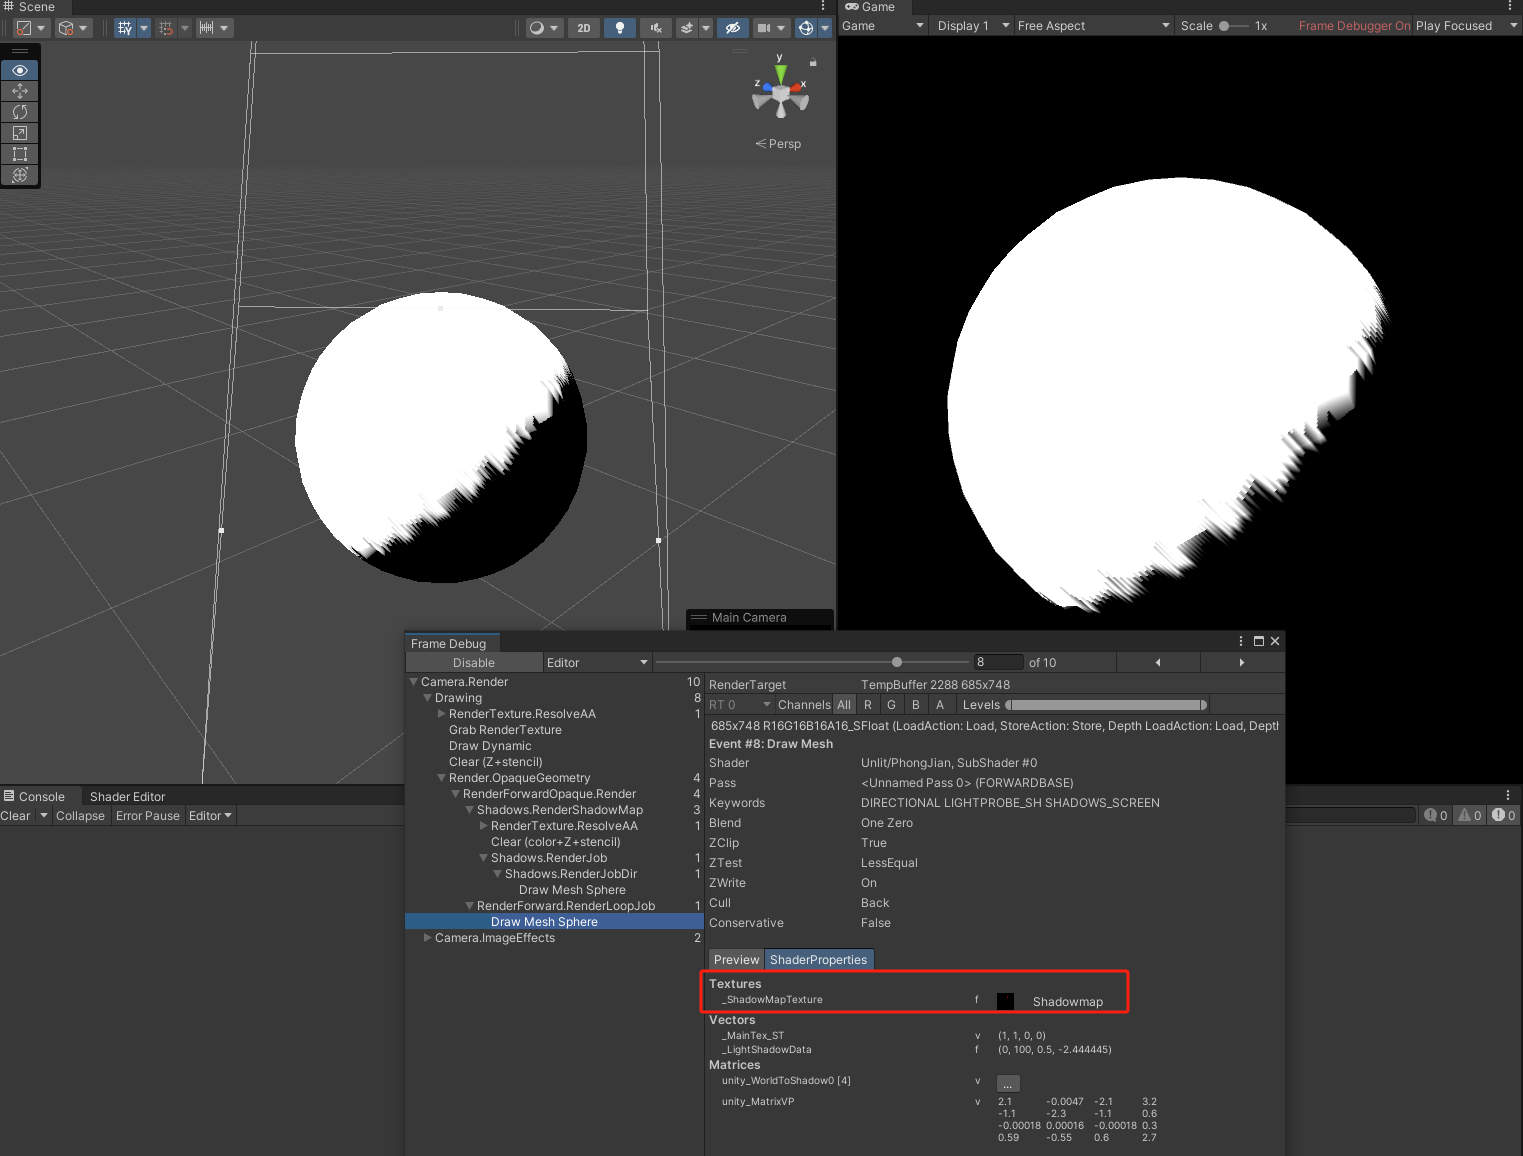
Task: Select the Transform tool
Action: pos(20,175)
